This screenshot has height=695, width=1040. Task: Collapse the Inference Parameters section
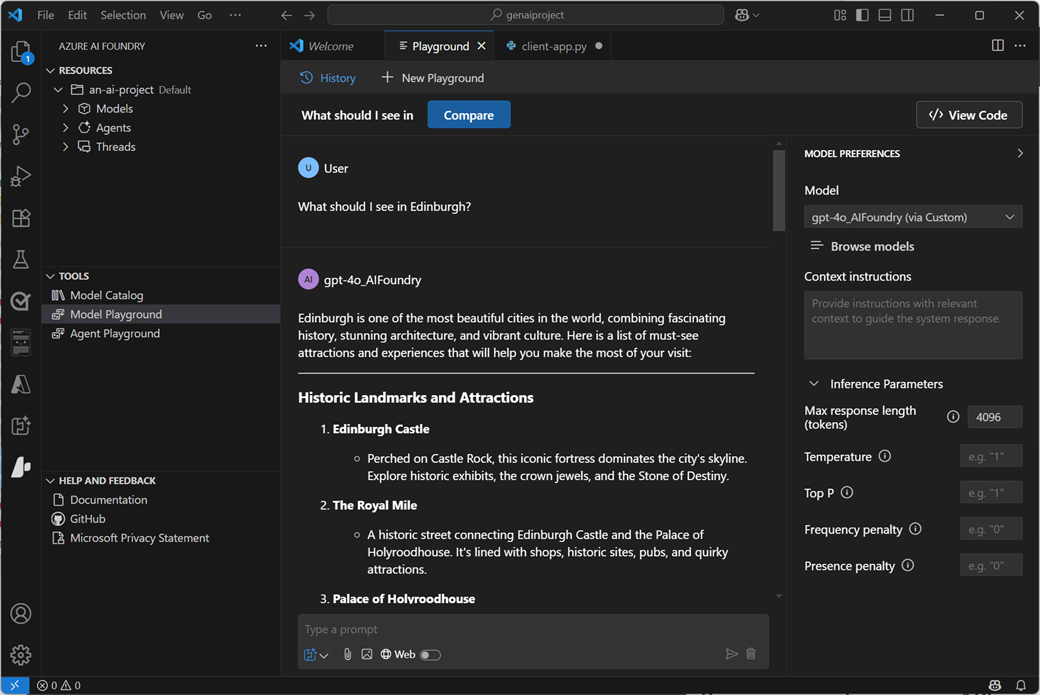[813, 383]
